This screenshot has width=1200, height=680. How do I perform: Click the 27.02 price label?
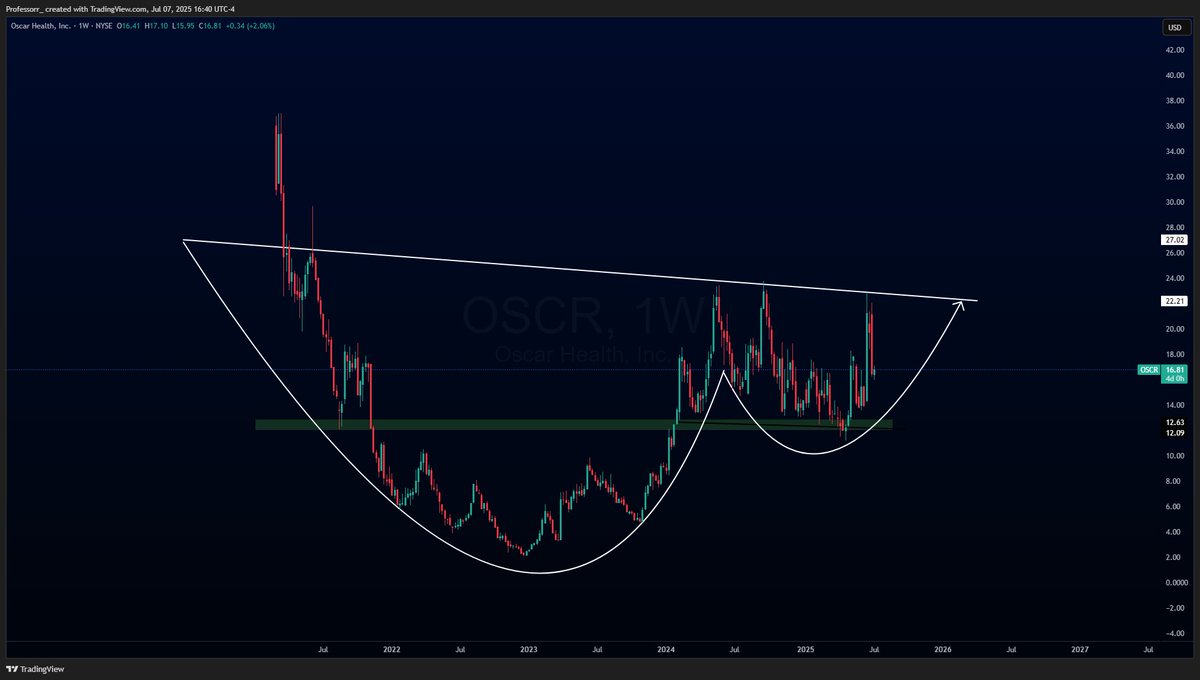pos(1174,240)
